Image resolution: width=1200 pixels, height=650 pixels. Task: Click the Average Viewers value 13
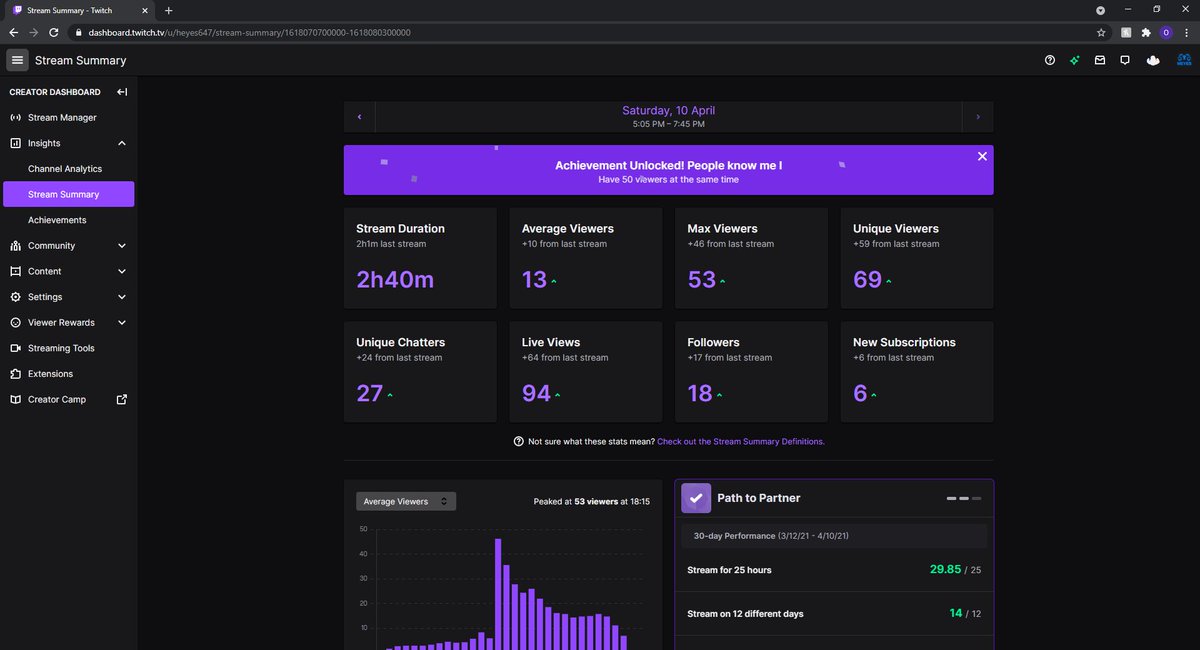point(534,280)
